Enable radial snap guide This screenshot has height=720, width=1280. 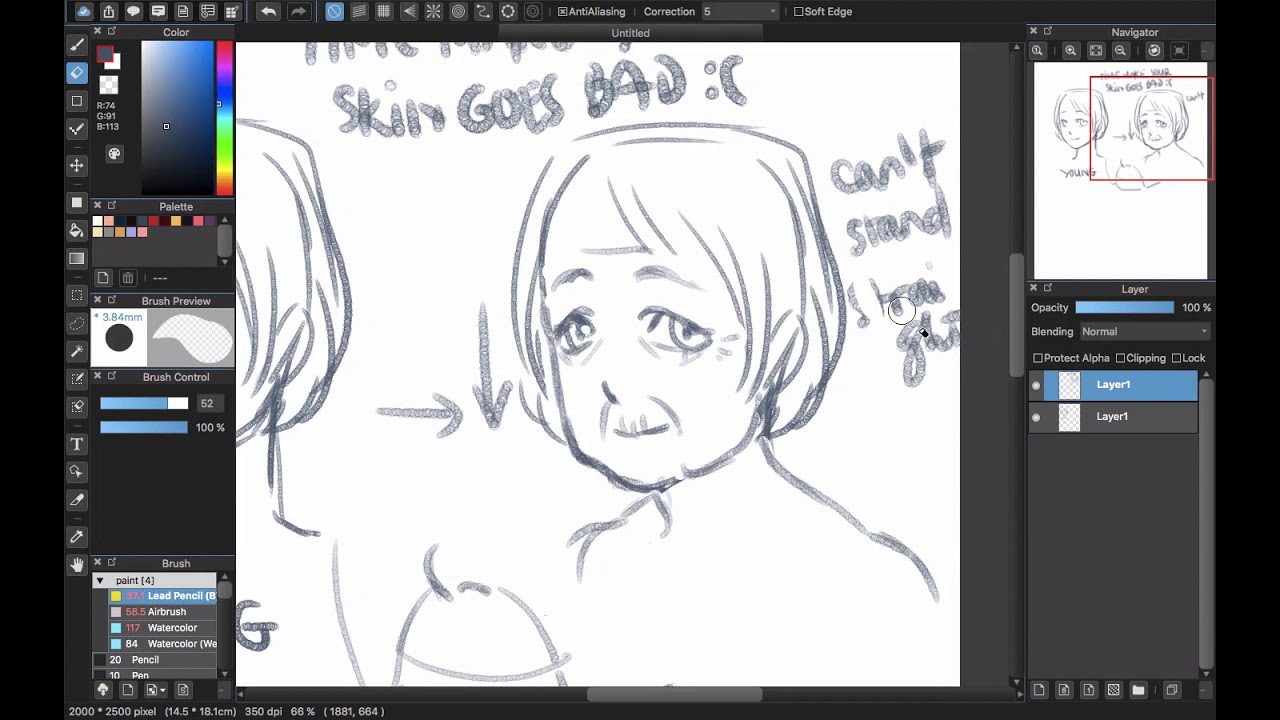pyautogui.click(x=433, y=11)
